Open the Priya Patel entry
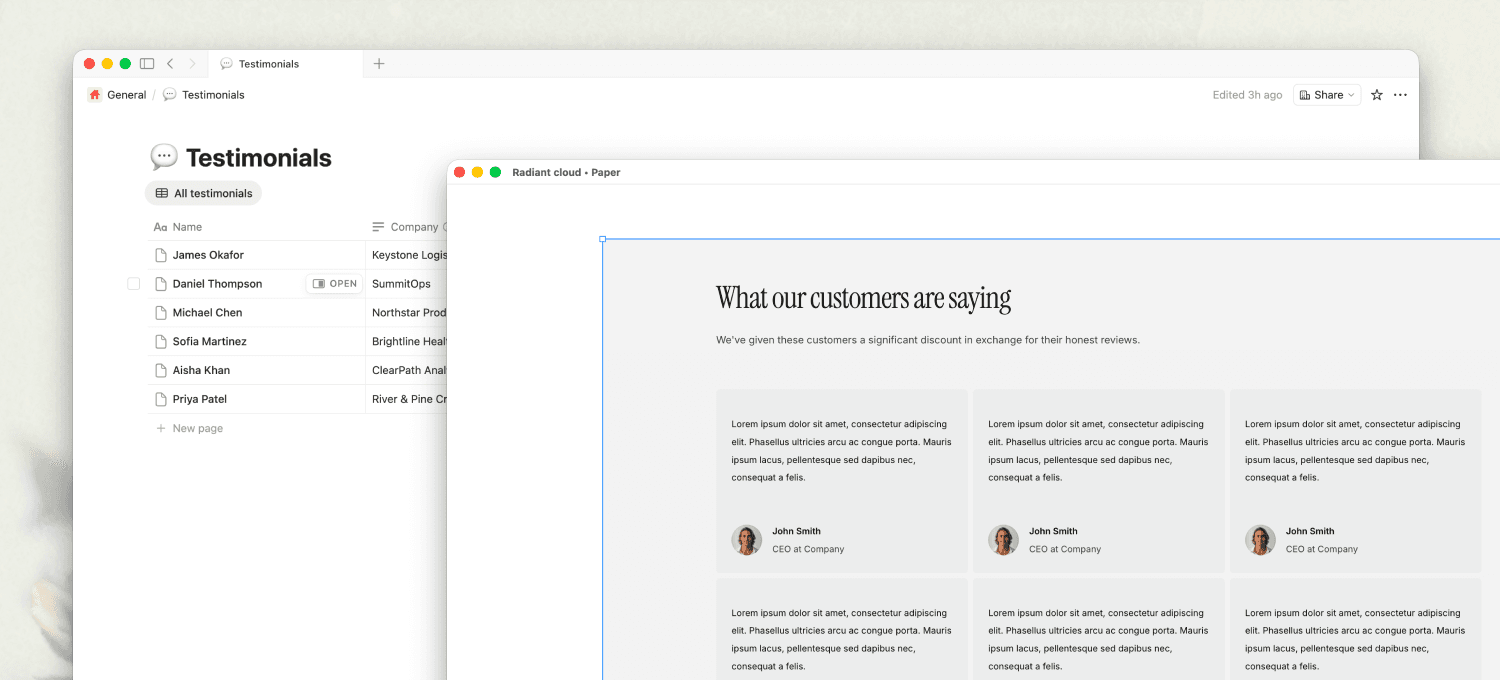The width and height of the screenshot is (1500, 680). (199, 399)
